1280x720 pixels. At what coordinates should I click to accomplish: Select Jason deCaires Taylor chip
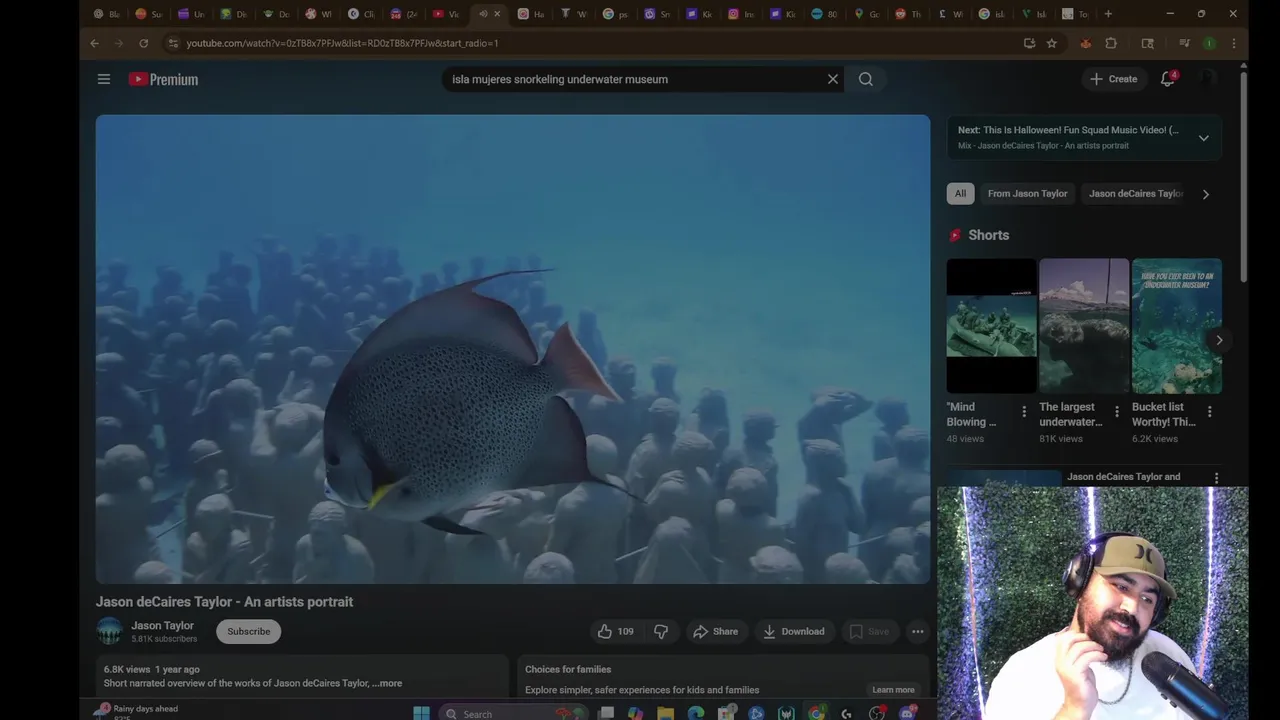(x=1135, y=193)
